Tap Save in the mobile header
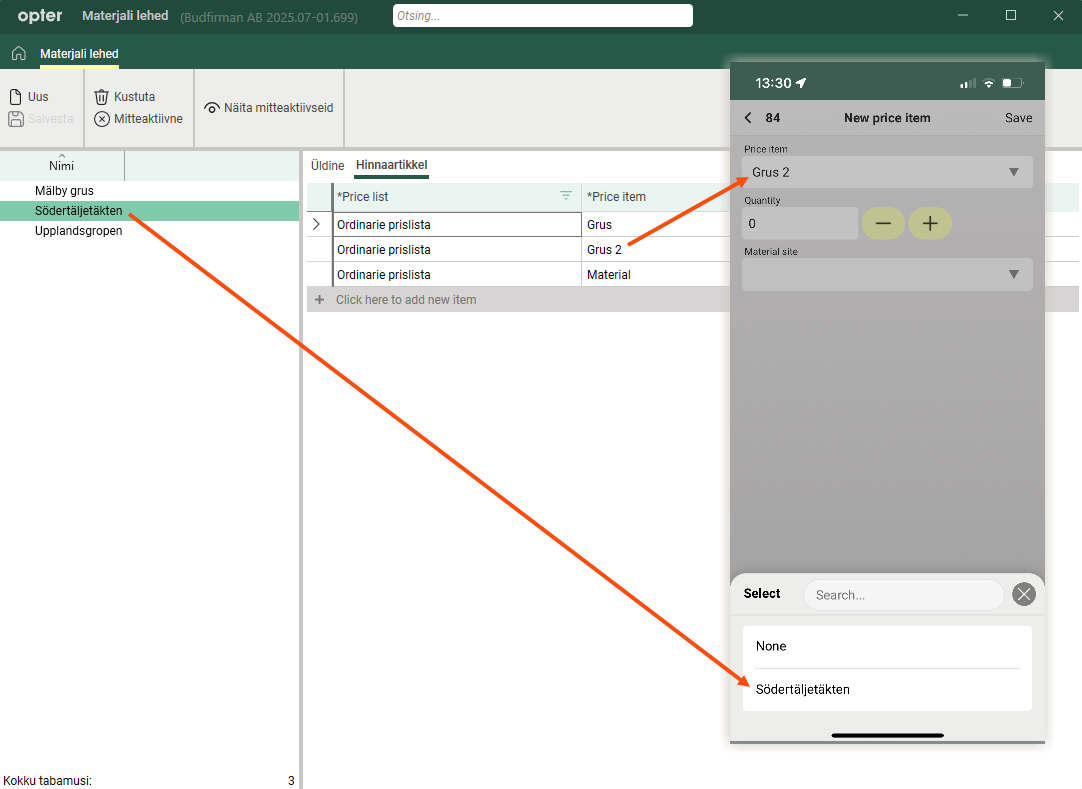Viewport: 1082px width, 789px height. coord(1018,118)
